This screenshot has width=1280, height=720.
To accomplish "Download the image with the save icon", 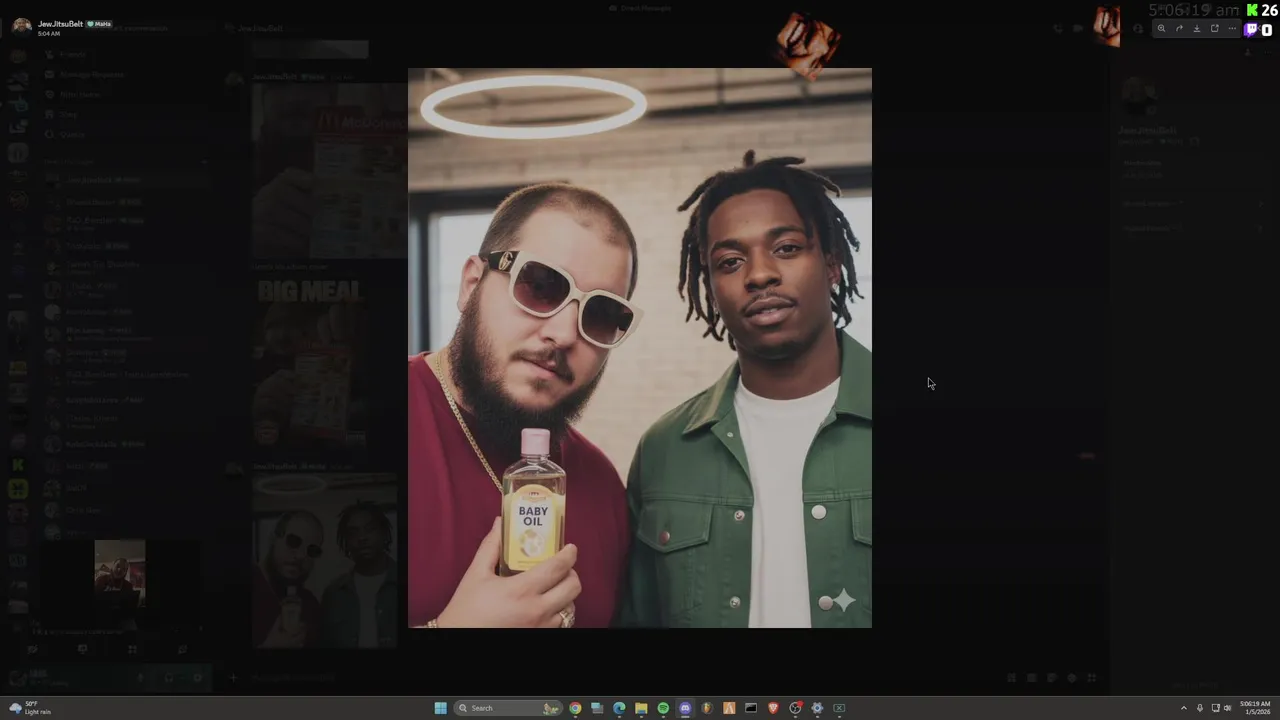I will (x=1197, y=28).
